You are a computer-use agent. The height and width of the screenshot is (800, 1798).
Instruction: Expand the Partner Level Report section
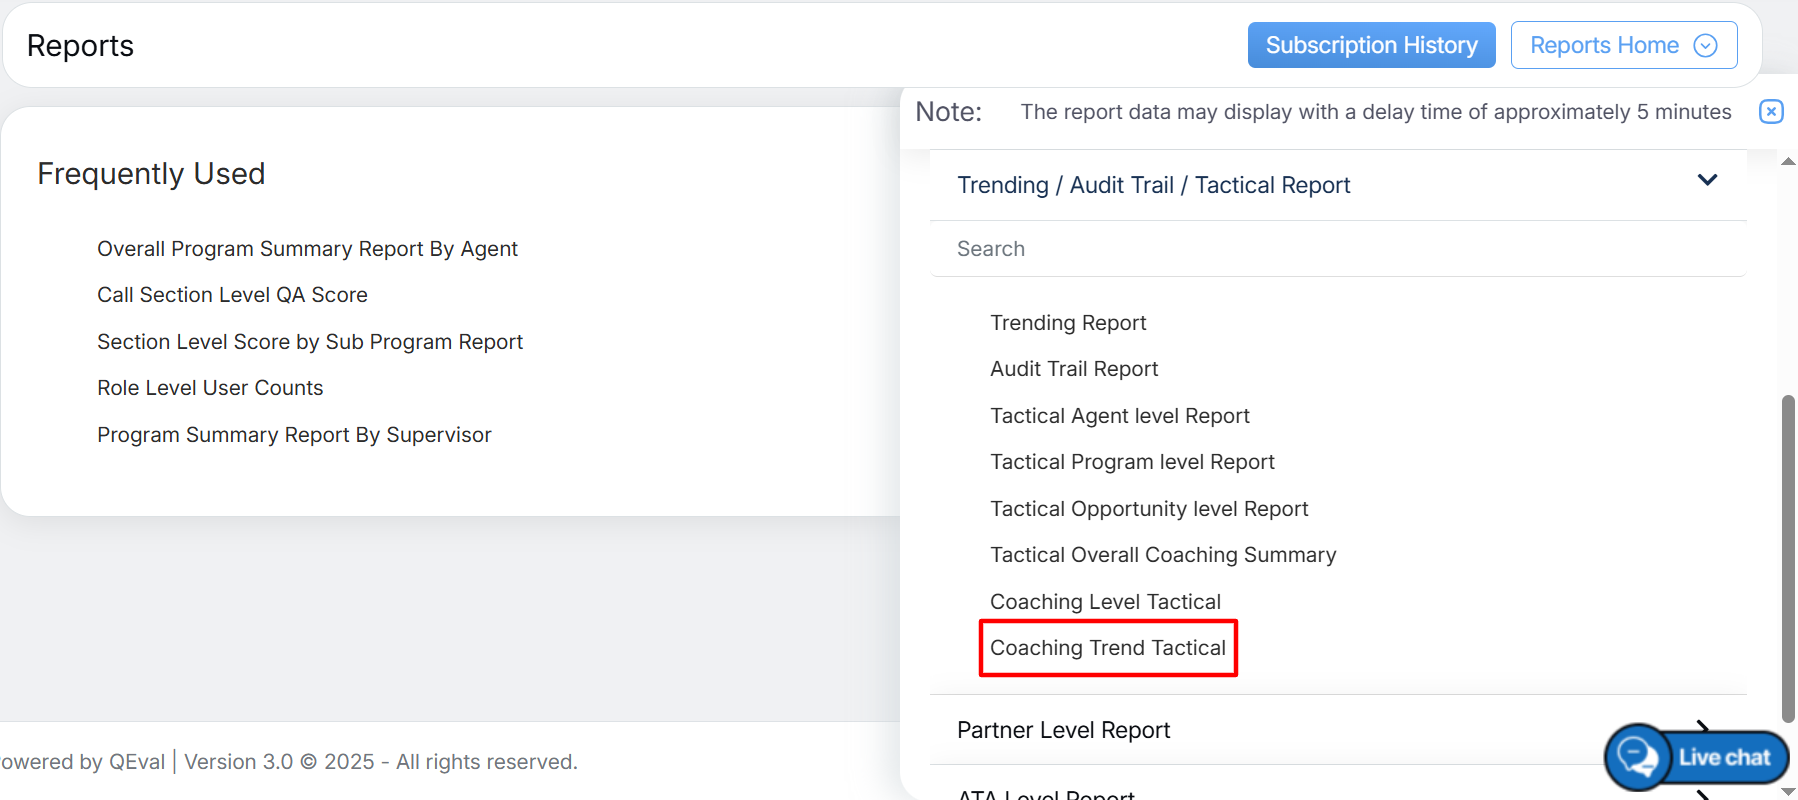[x=1063, y=730]
